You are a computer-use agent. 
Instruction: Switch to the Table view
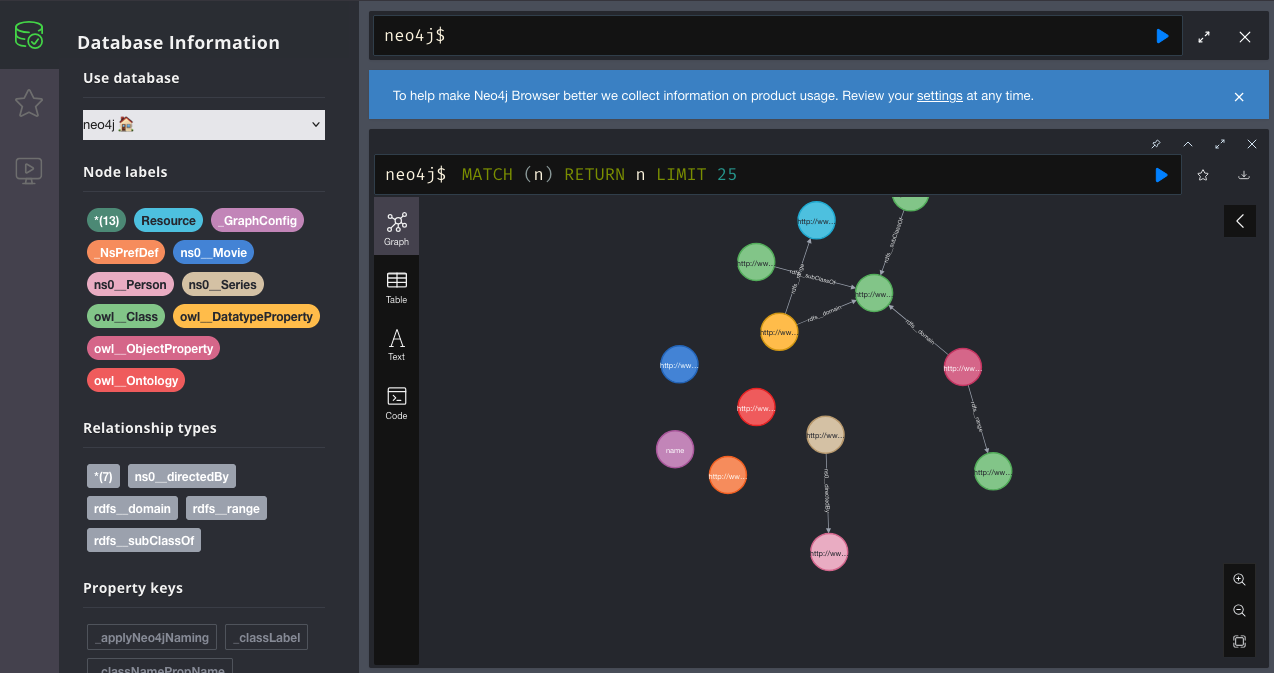tap(396, 287)
